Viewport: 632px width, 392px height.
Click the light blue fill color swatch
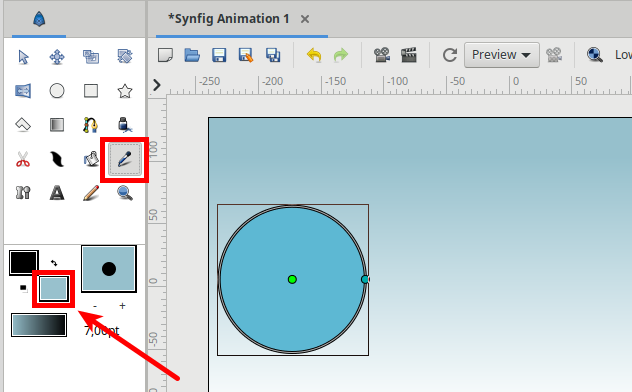pyautogui.click(x=54, y=288)
